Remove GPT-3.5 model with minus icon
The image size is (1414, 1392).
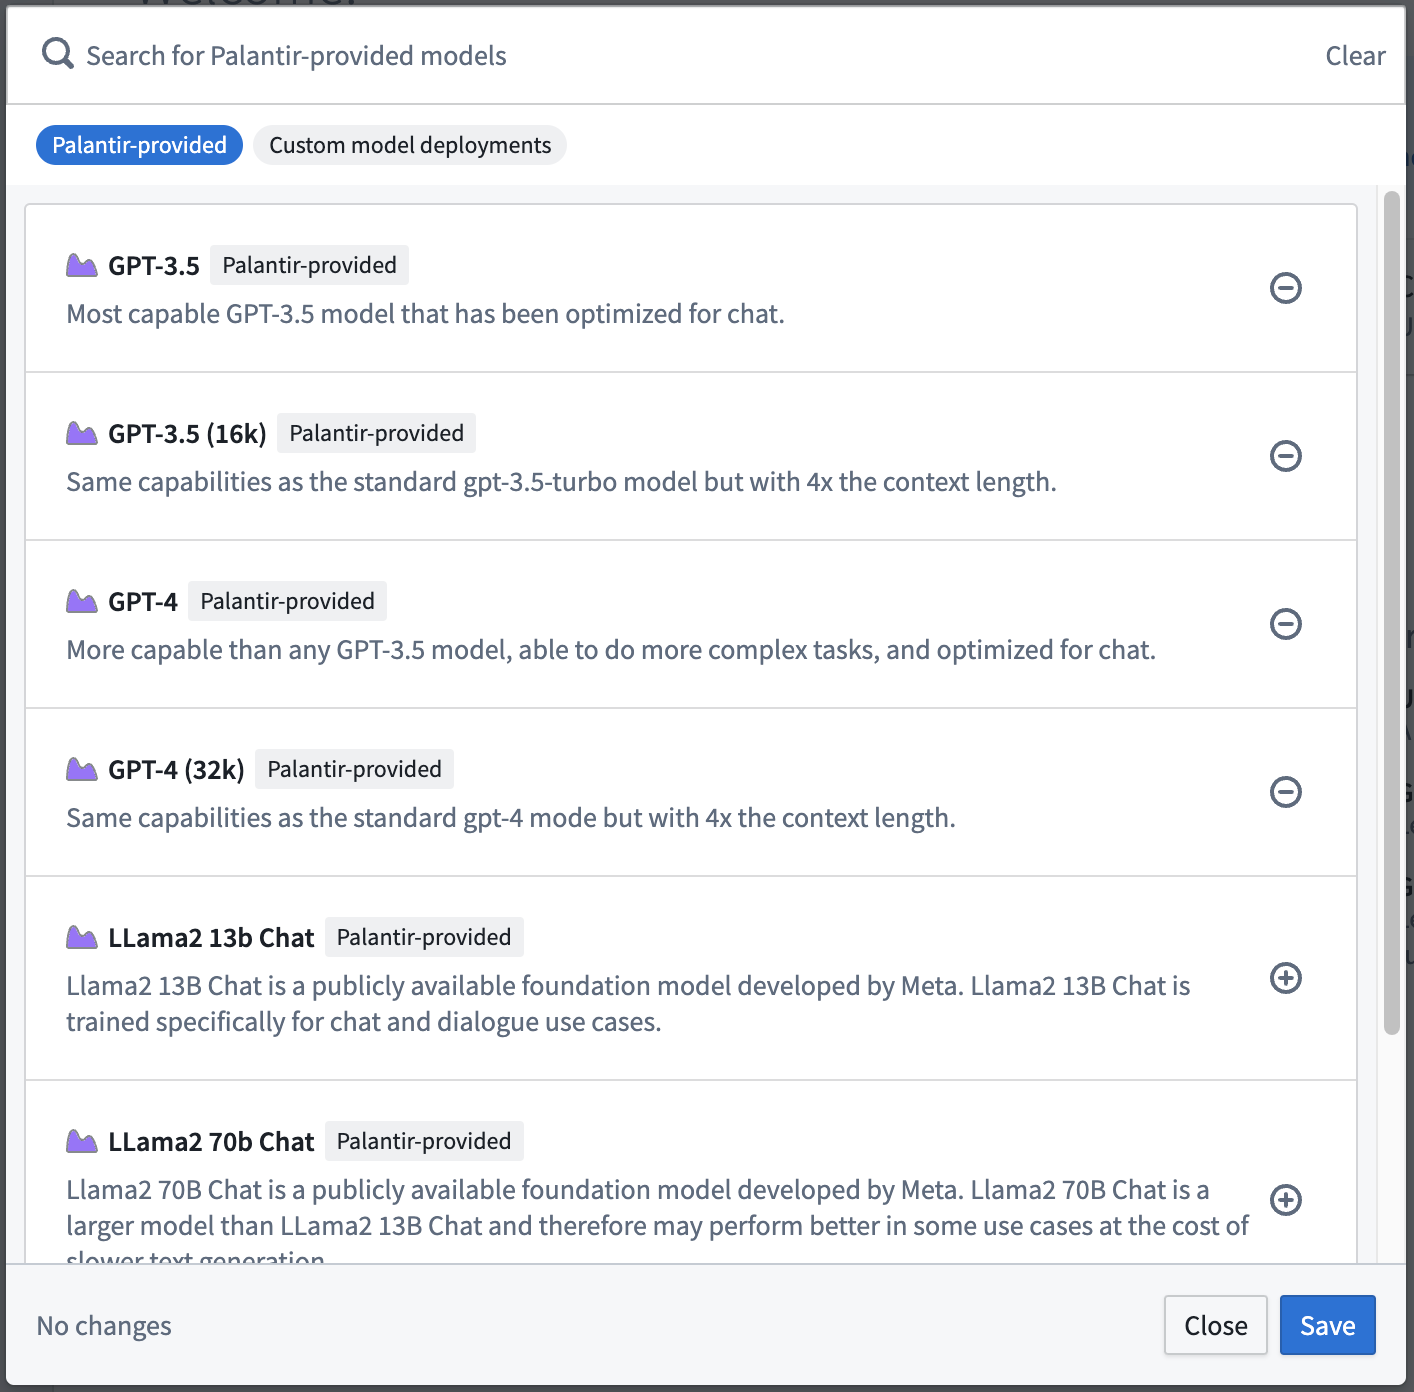tap(1285, 288)
